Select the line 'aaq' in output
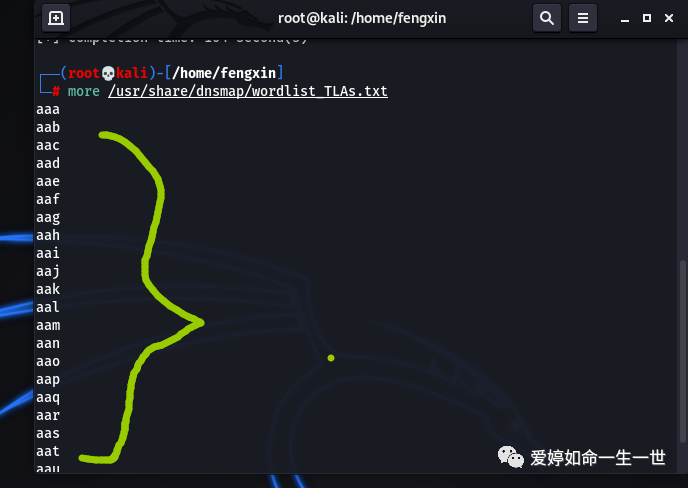Image resolution: width=688 pixels, height=488 pixels. click(x=48, y=398)
